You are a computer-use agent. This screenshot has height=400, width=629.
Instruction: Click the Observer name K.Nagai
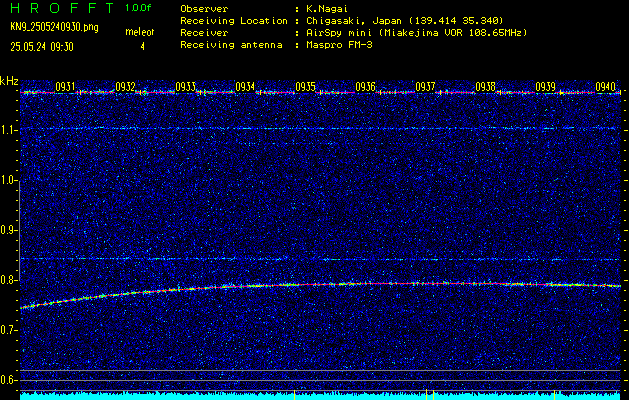(x=327, y=8)
